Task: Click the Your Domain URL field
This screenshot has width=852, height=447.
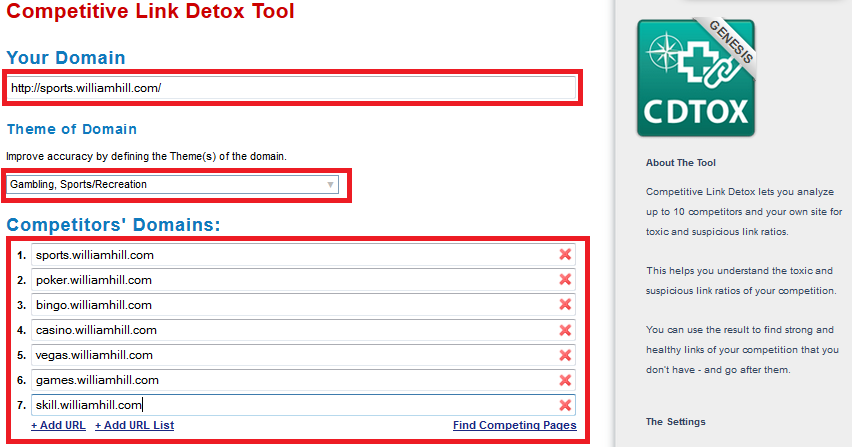Action: (x=292, y=88)
